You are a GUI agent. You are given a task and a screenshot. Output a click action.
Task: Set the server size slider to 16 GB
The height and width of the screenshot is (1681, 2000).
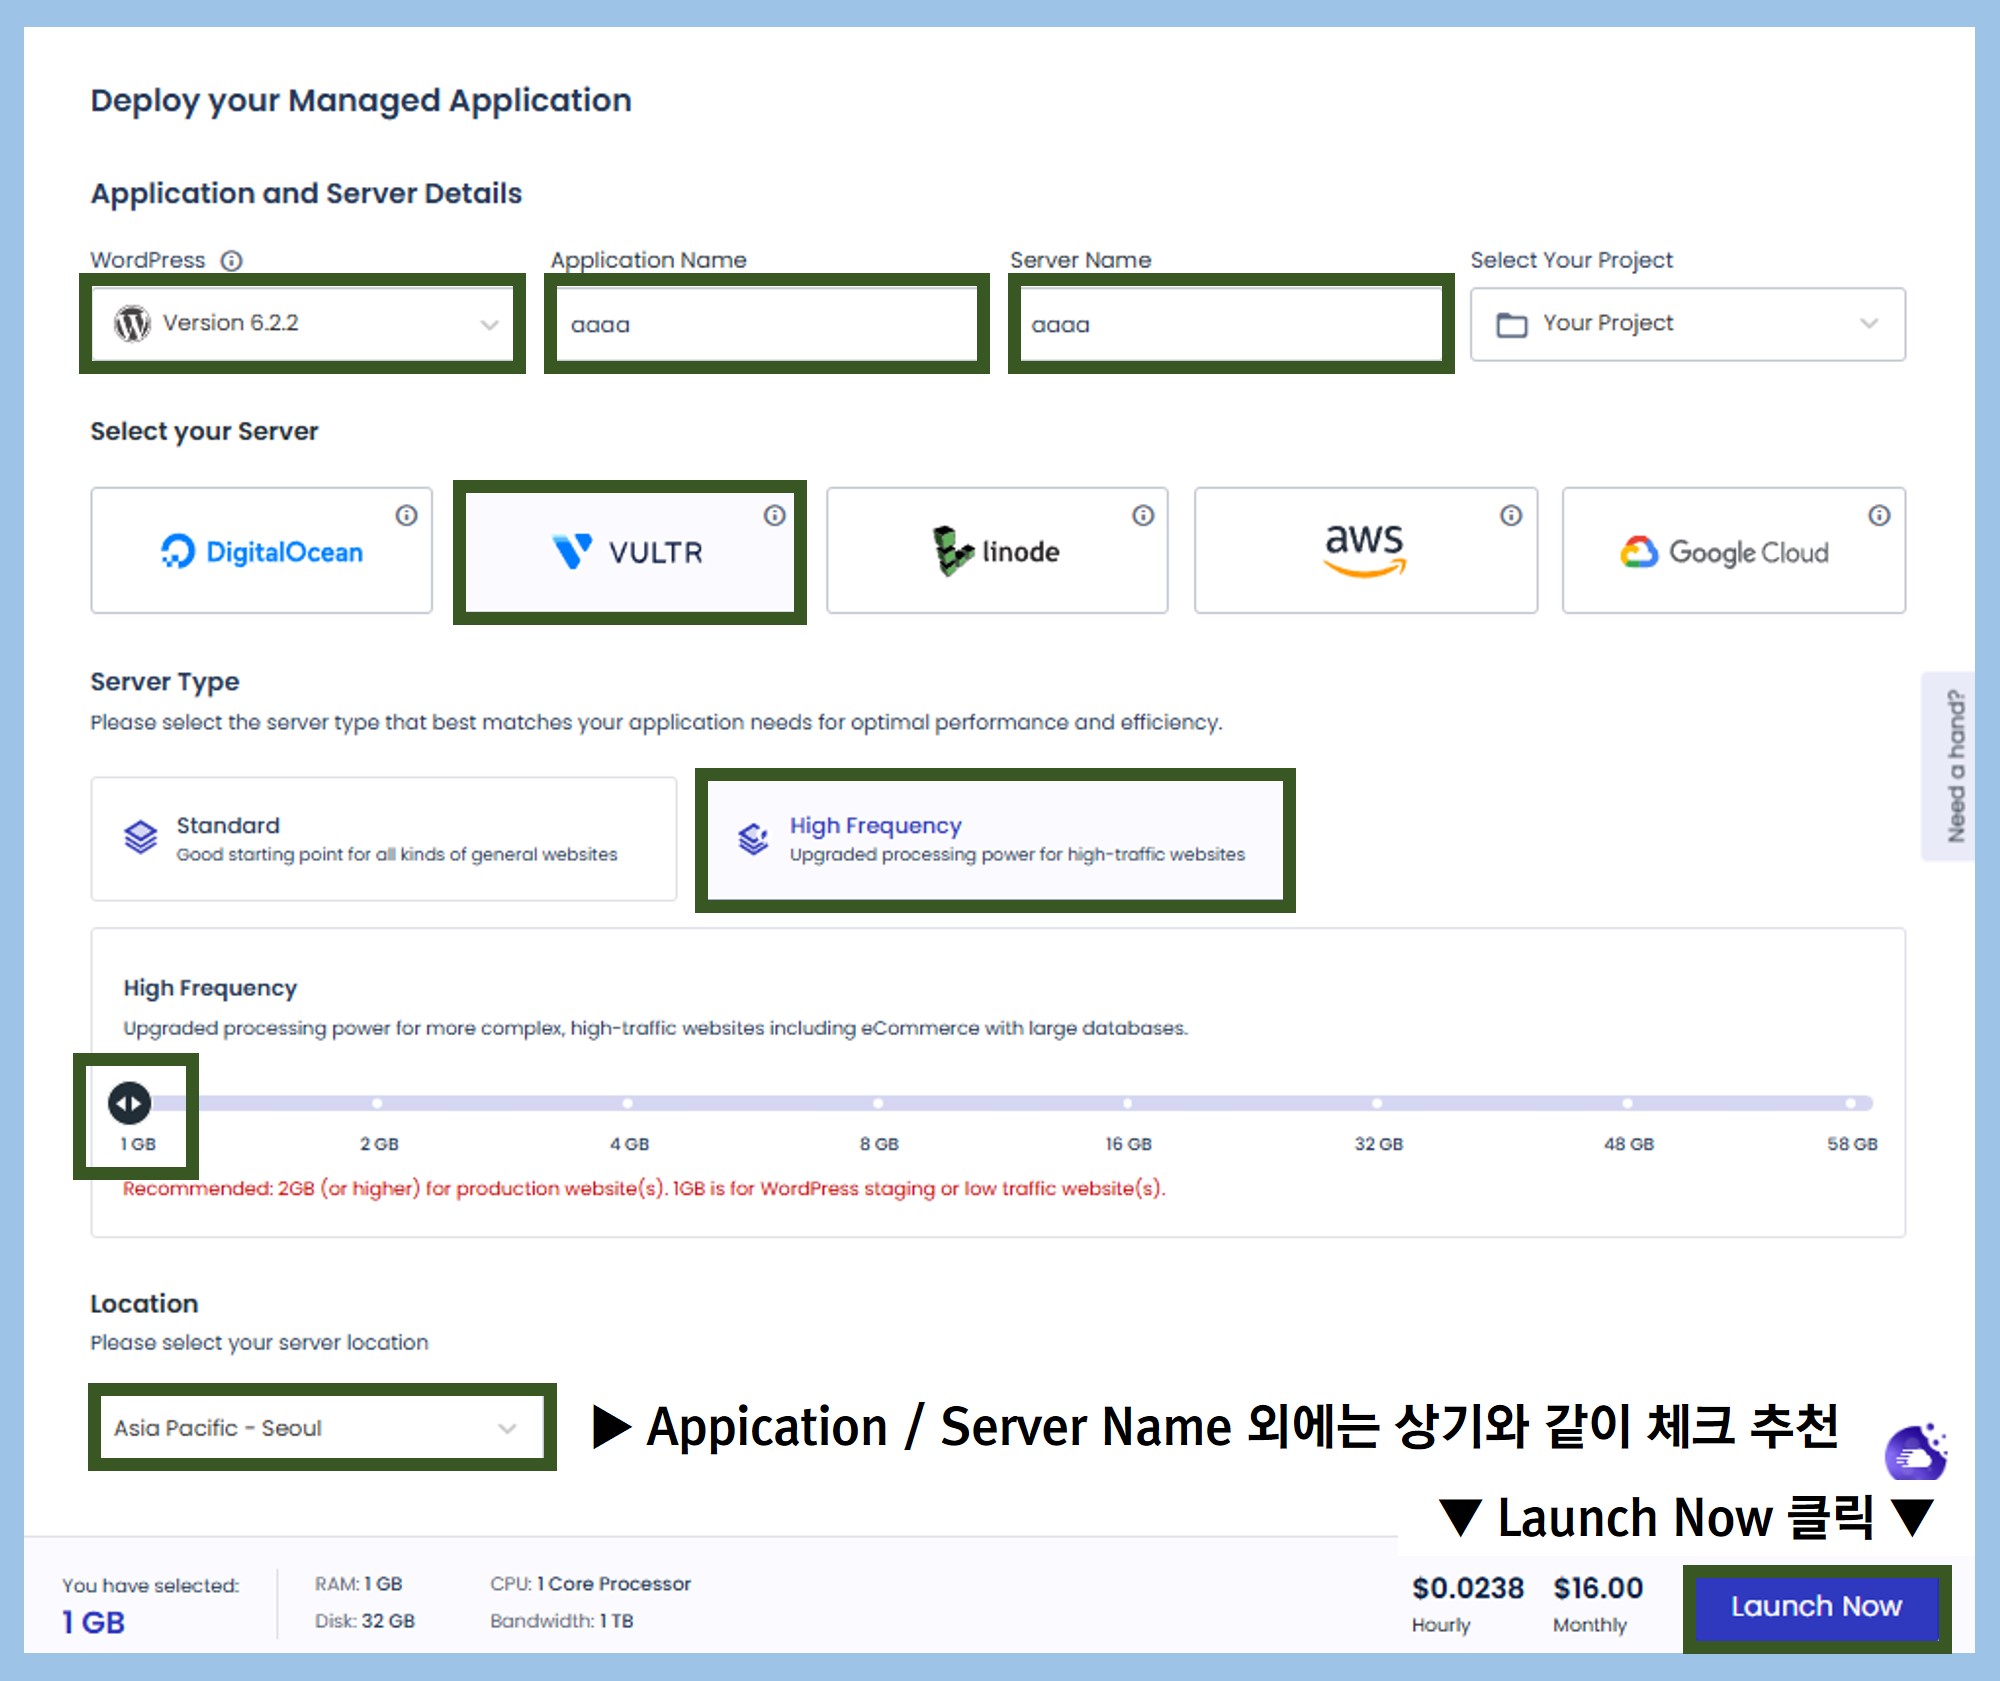[1128, 1104]
